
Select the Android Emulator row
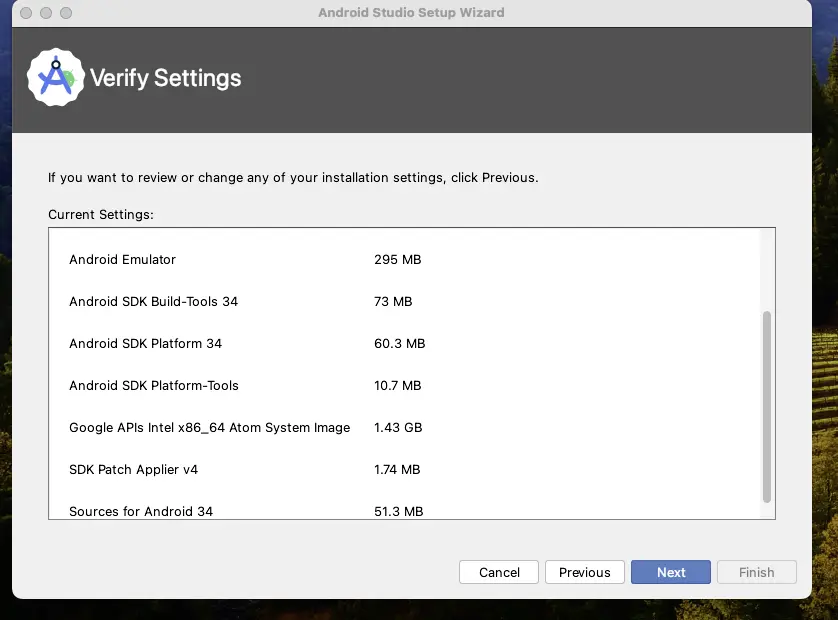pos(122,259)
